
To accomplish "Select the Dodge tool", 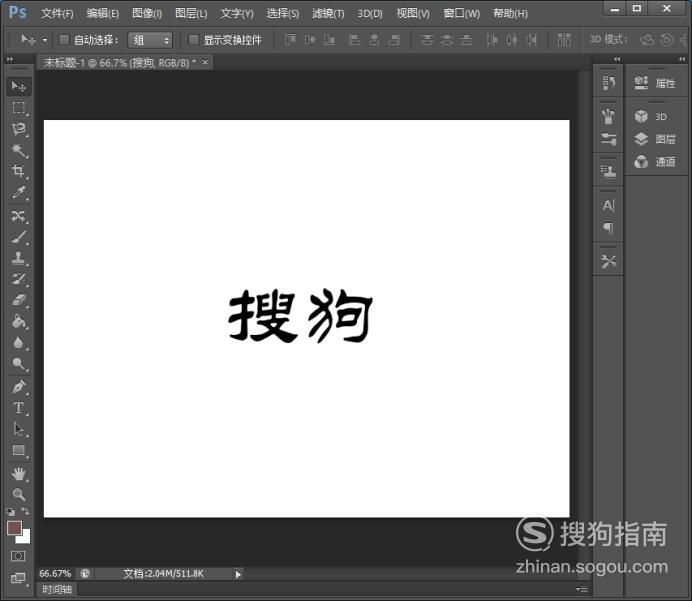I will [19, 364].
